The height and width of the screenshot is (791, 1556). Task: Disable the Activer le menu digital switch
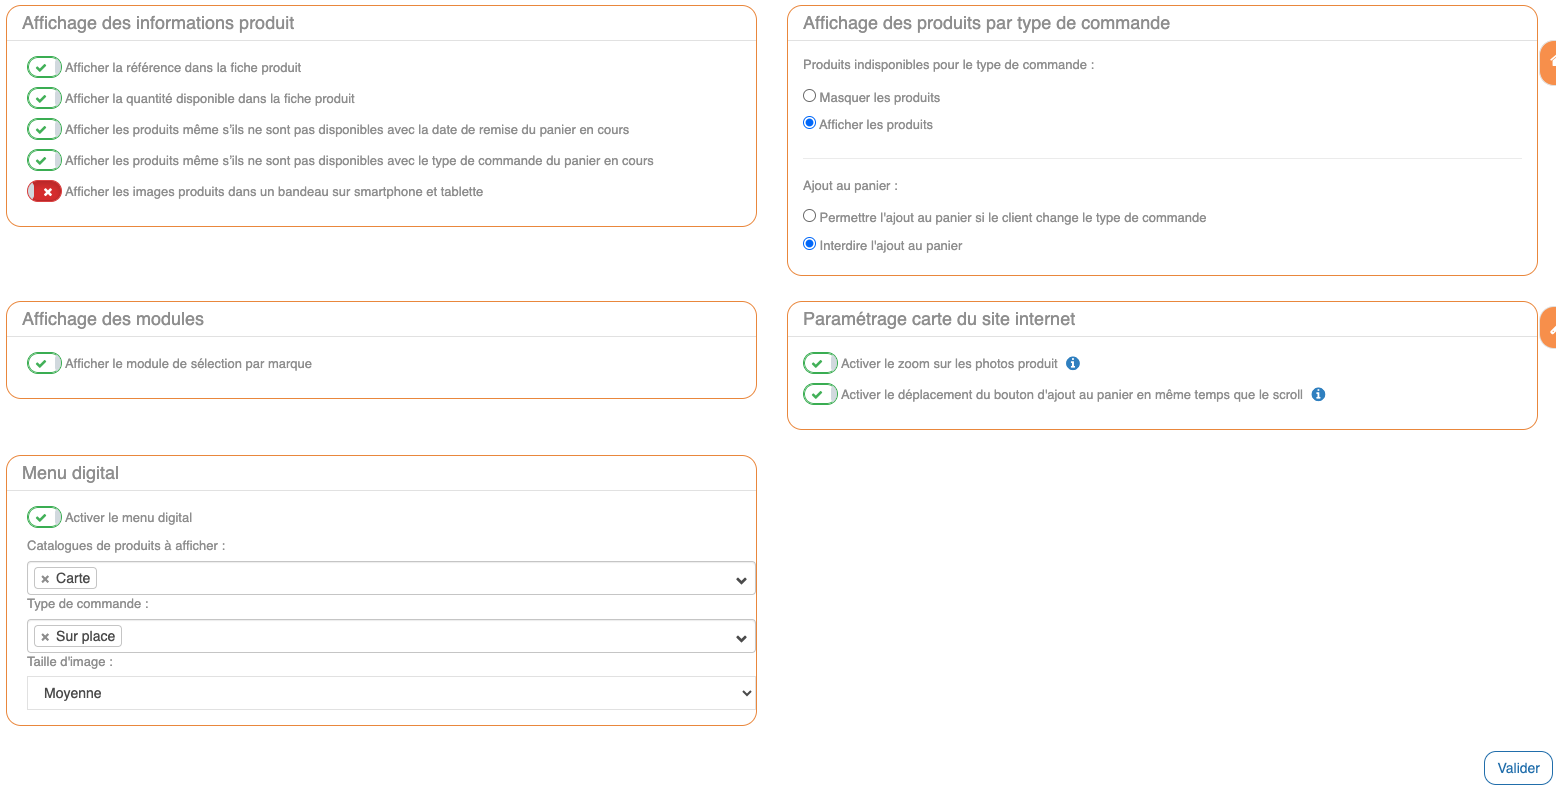[44, 518]
